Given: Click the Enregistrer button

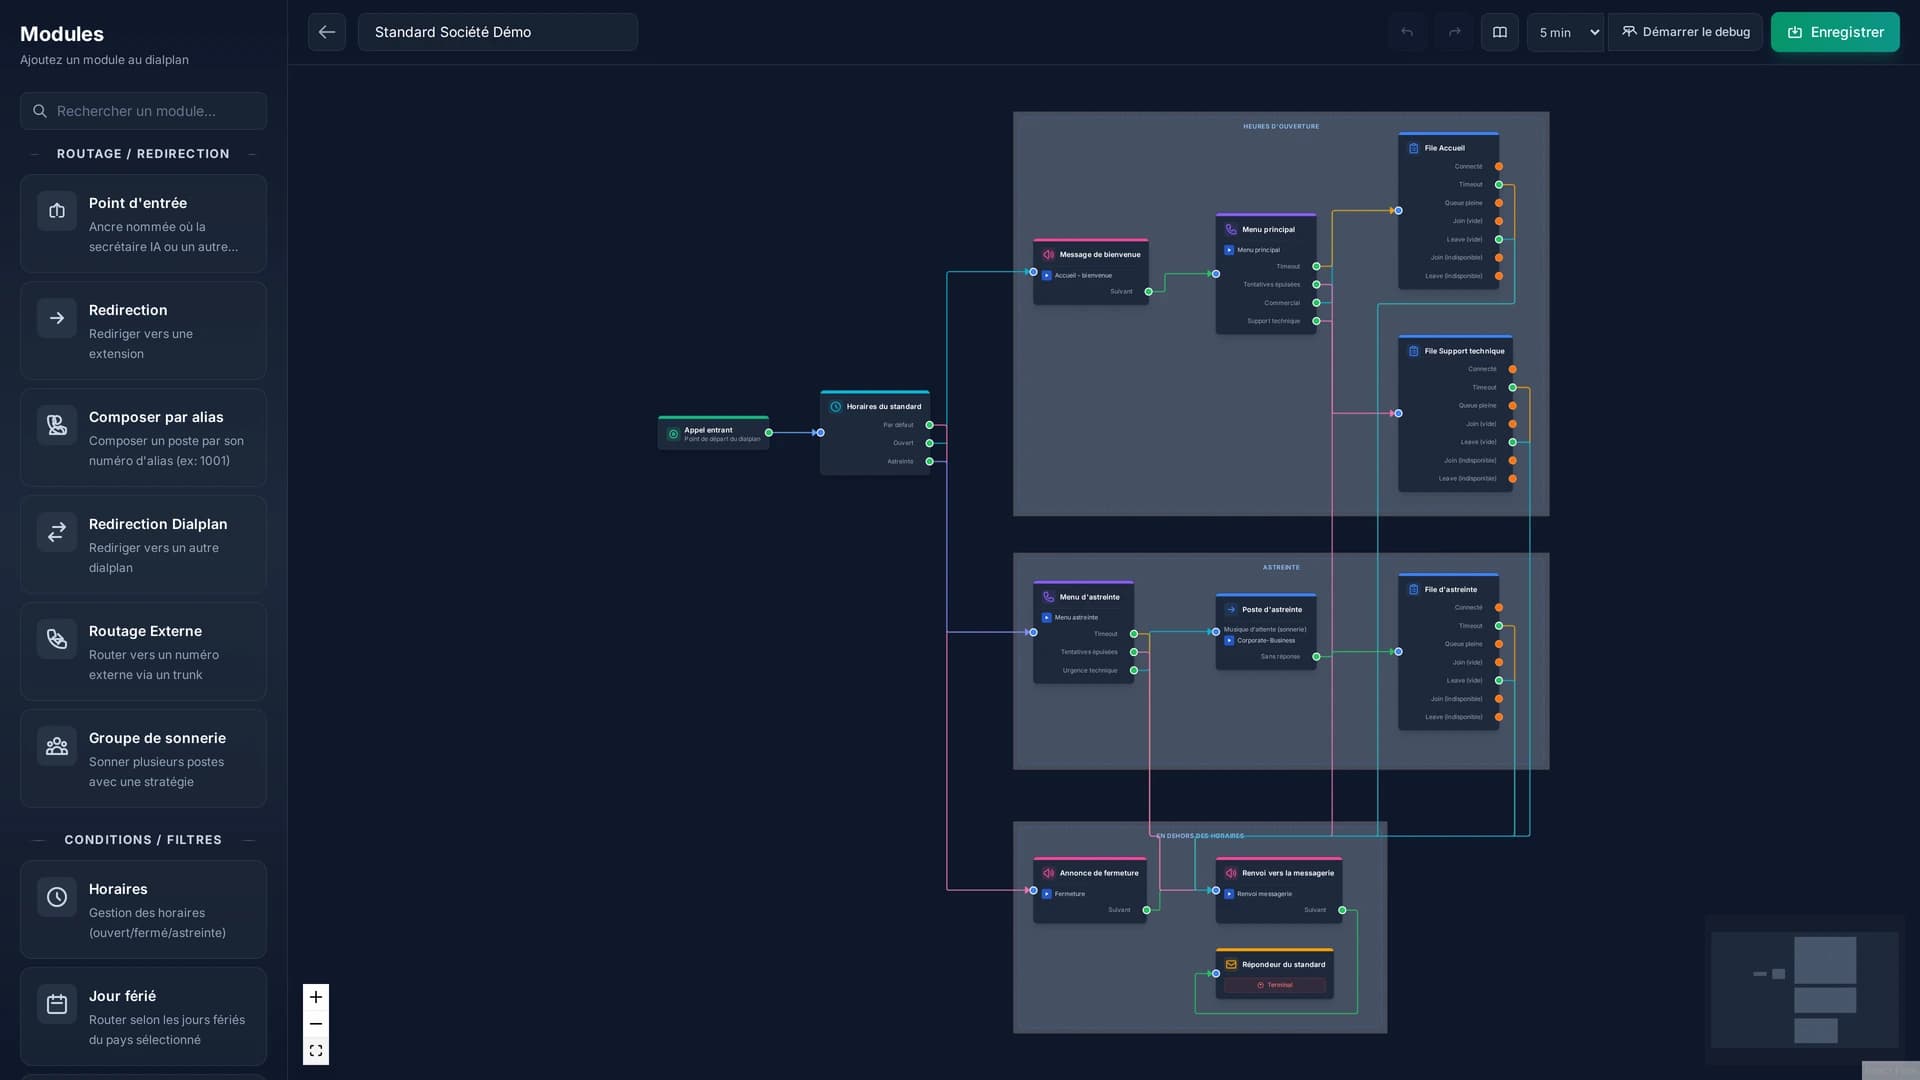Looking at the screenshot, I should (x=1835, y=32).
